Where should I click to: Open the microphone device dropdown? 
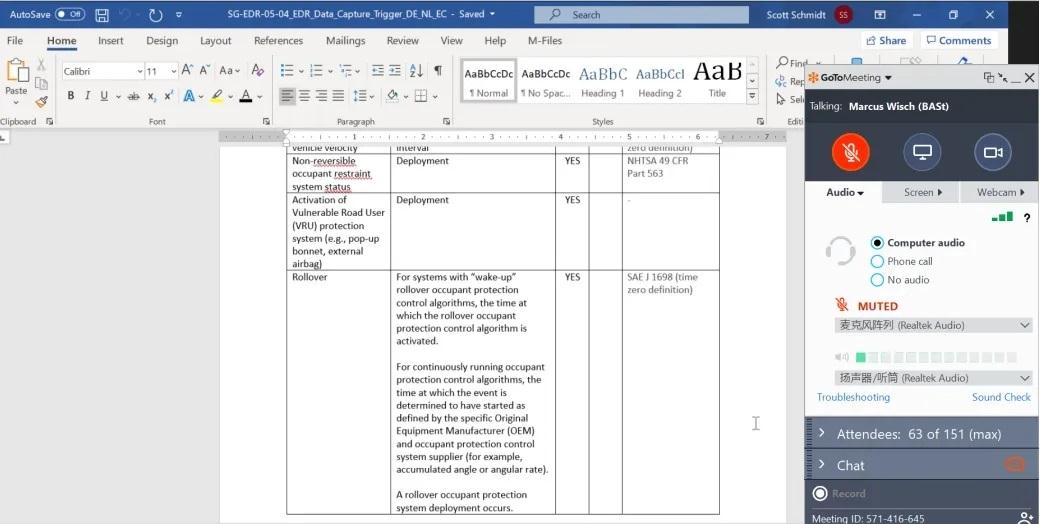click(932, 325)
